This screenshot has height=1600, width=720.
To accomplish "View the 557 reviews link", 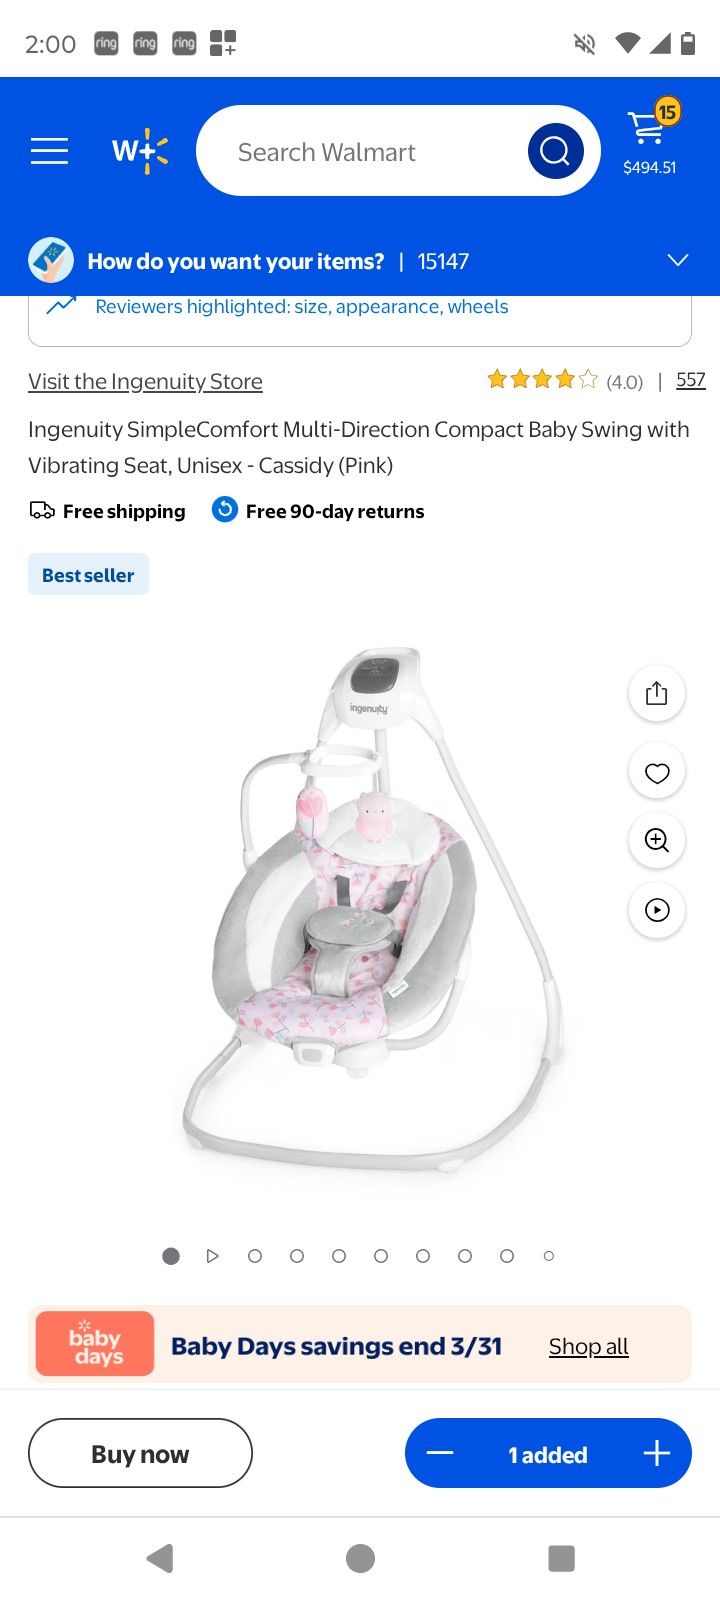I will click(x=691, y=380).
